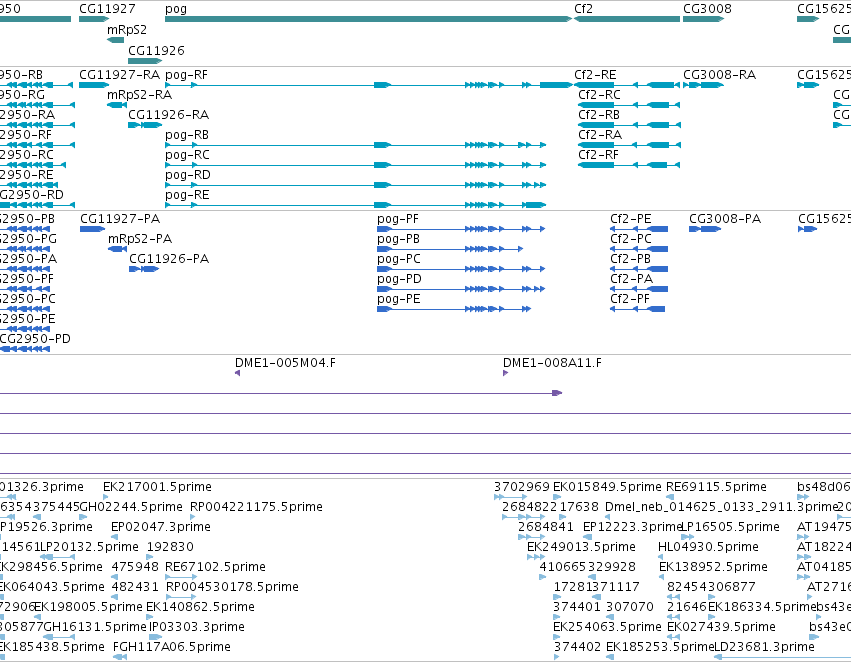This screenshot has width=851, height=662.
Task: Click EST IP03303.3prime
Action: click(x=197, y=627)
